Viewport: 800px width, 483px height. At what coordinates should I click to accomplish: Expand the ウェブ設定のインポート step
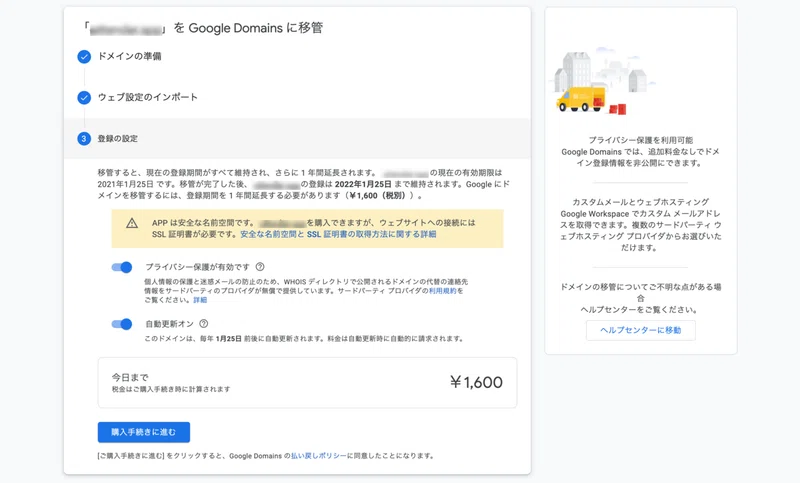click(148, 97)
